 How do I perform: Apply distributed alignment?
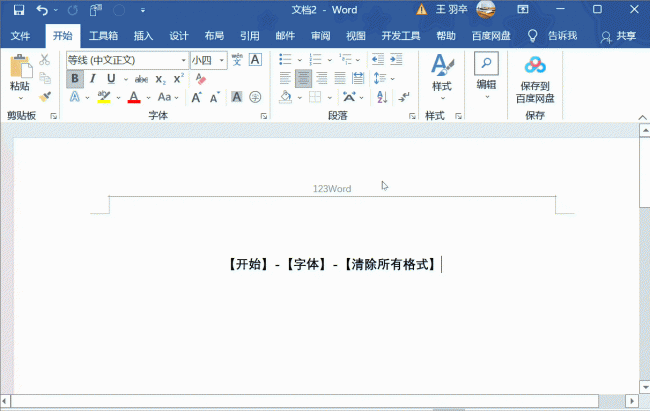point(358,78)
